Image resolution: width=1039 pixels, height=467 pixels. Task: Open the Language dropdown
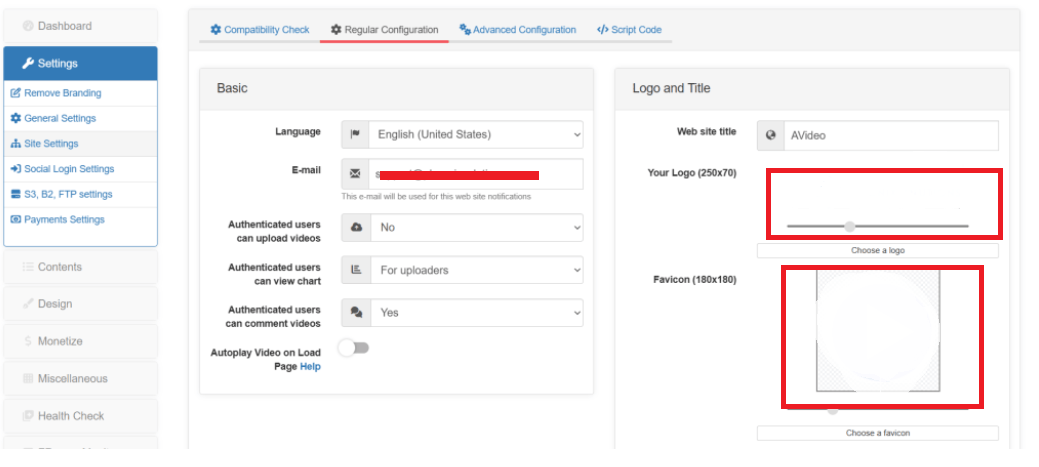point(475,134)
